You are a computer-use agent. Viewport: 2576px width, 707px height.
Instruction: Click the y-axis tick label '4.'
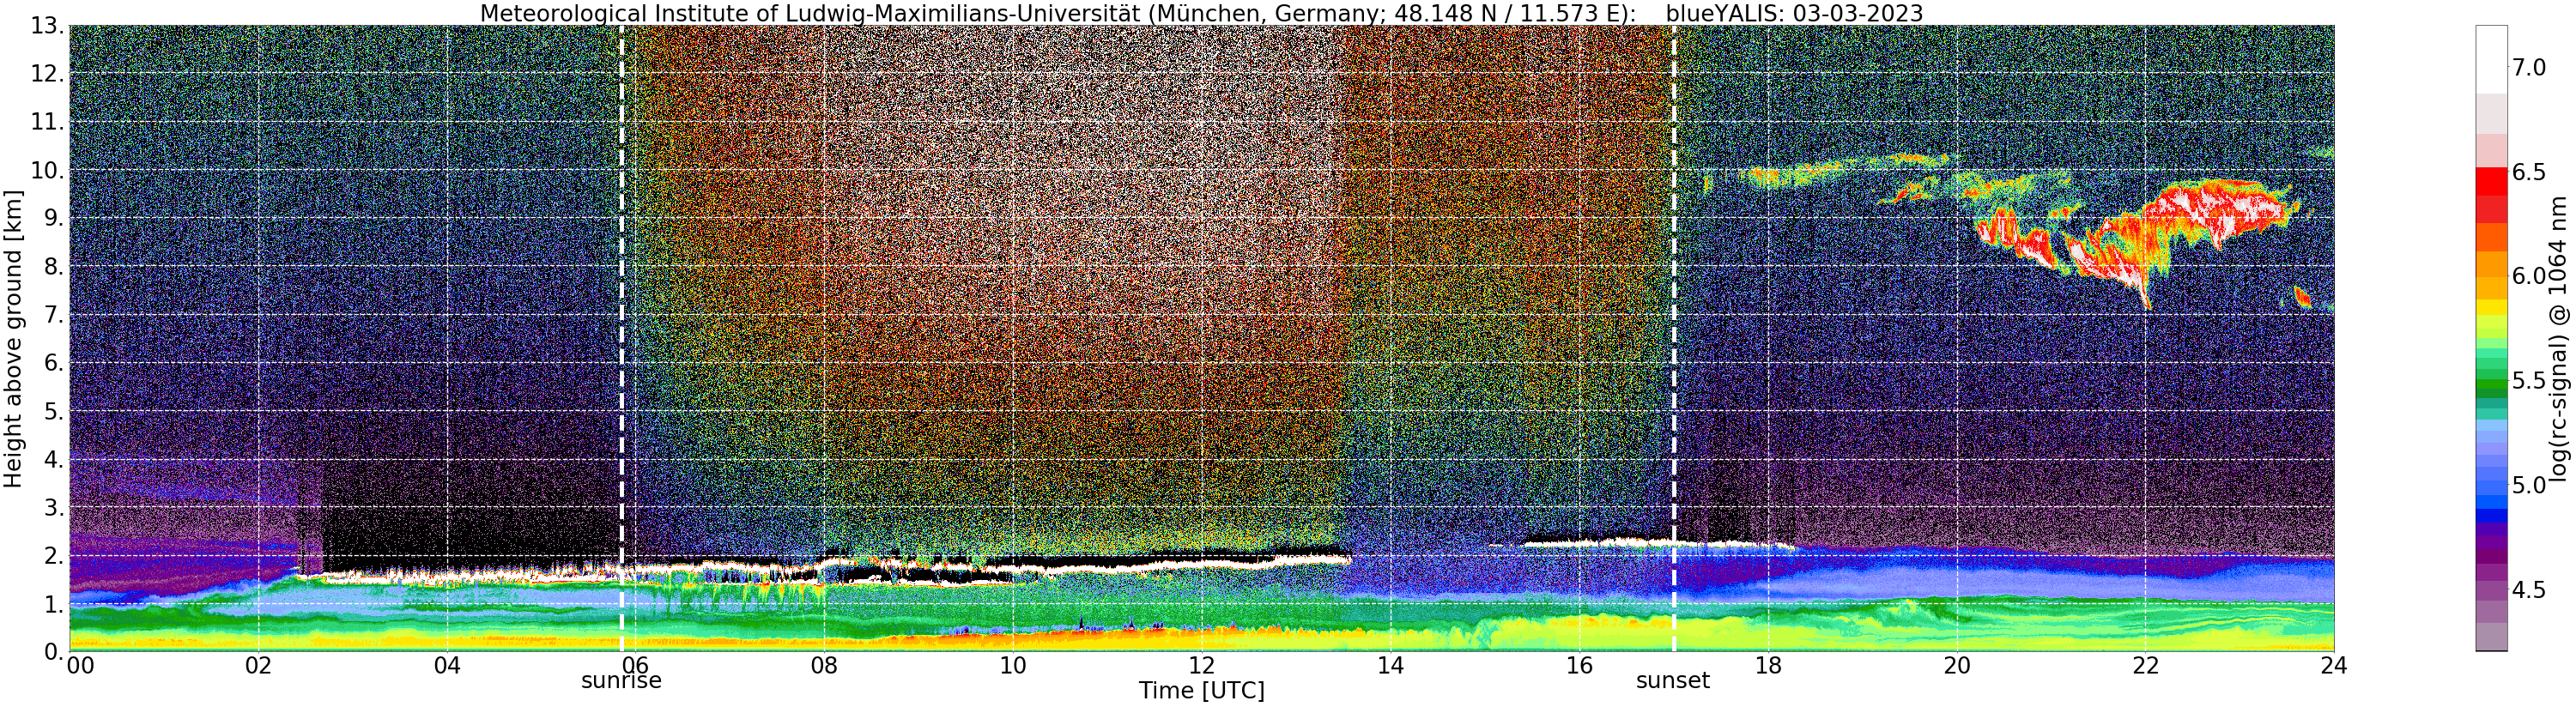tap(54, 459)
